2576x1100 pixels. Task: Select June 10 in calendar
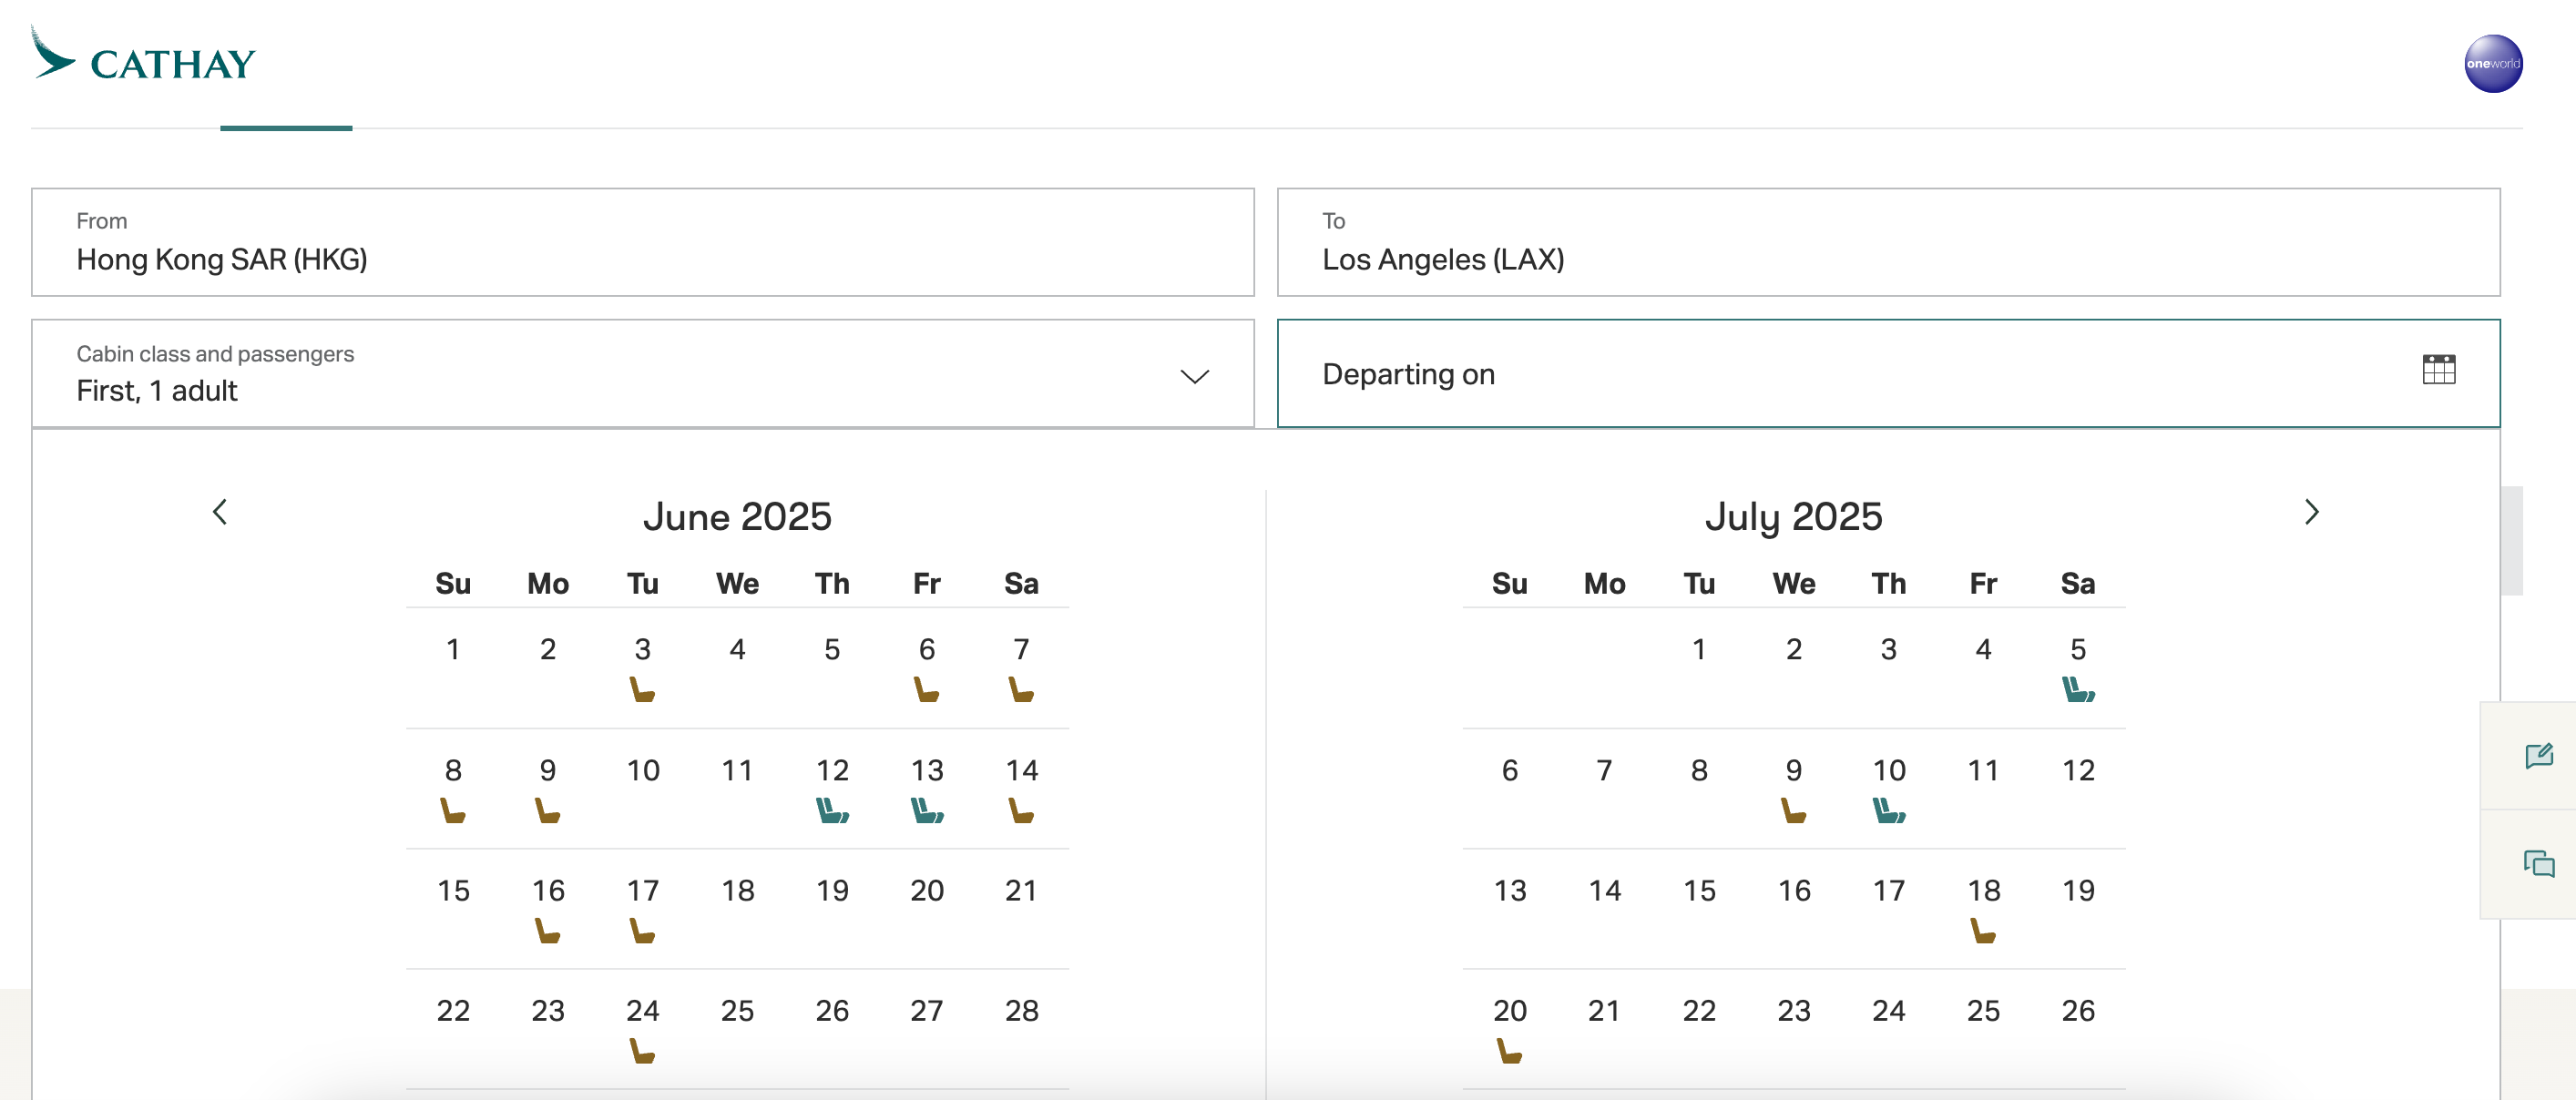[642, 770]
